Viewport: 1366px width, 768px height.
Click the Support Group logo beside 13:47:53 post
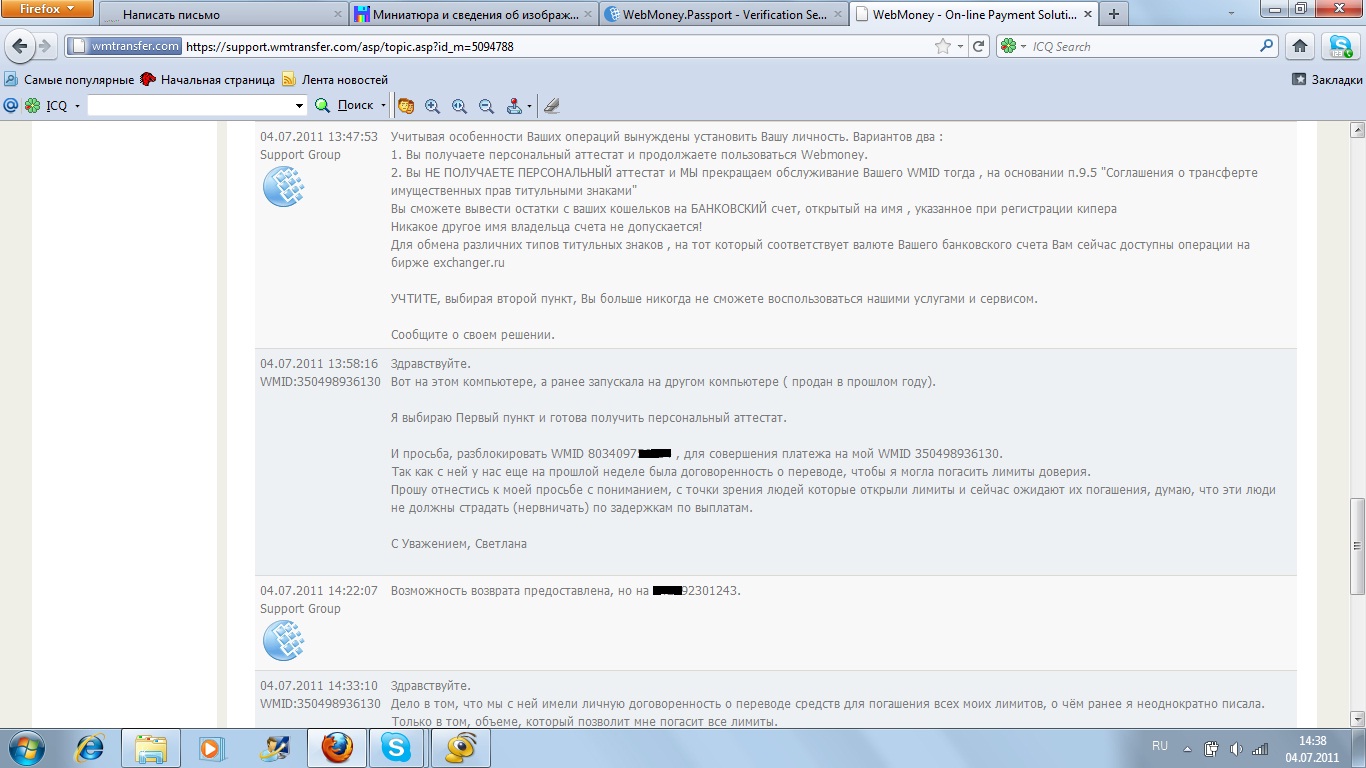coord(283,186)
